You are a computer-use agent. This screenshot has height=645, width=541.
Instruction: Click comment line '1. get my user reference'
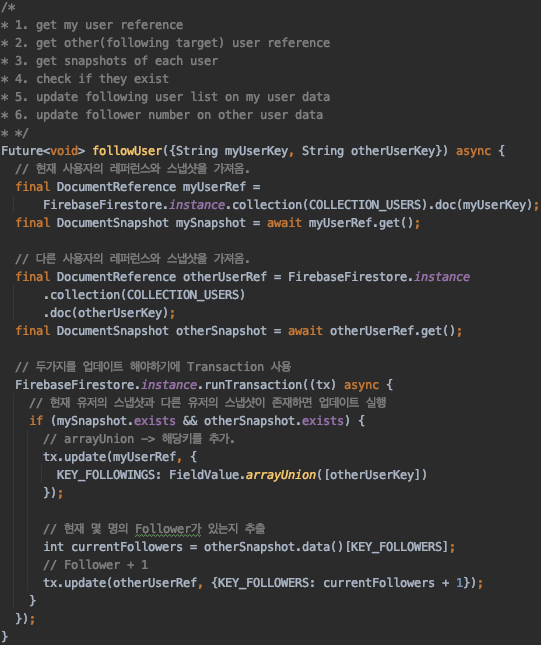click(99, 25)
